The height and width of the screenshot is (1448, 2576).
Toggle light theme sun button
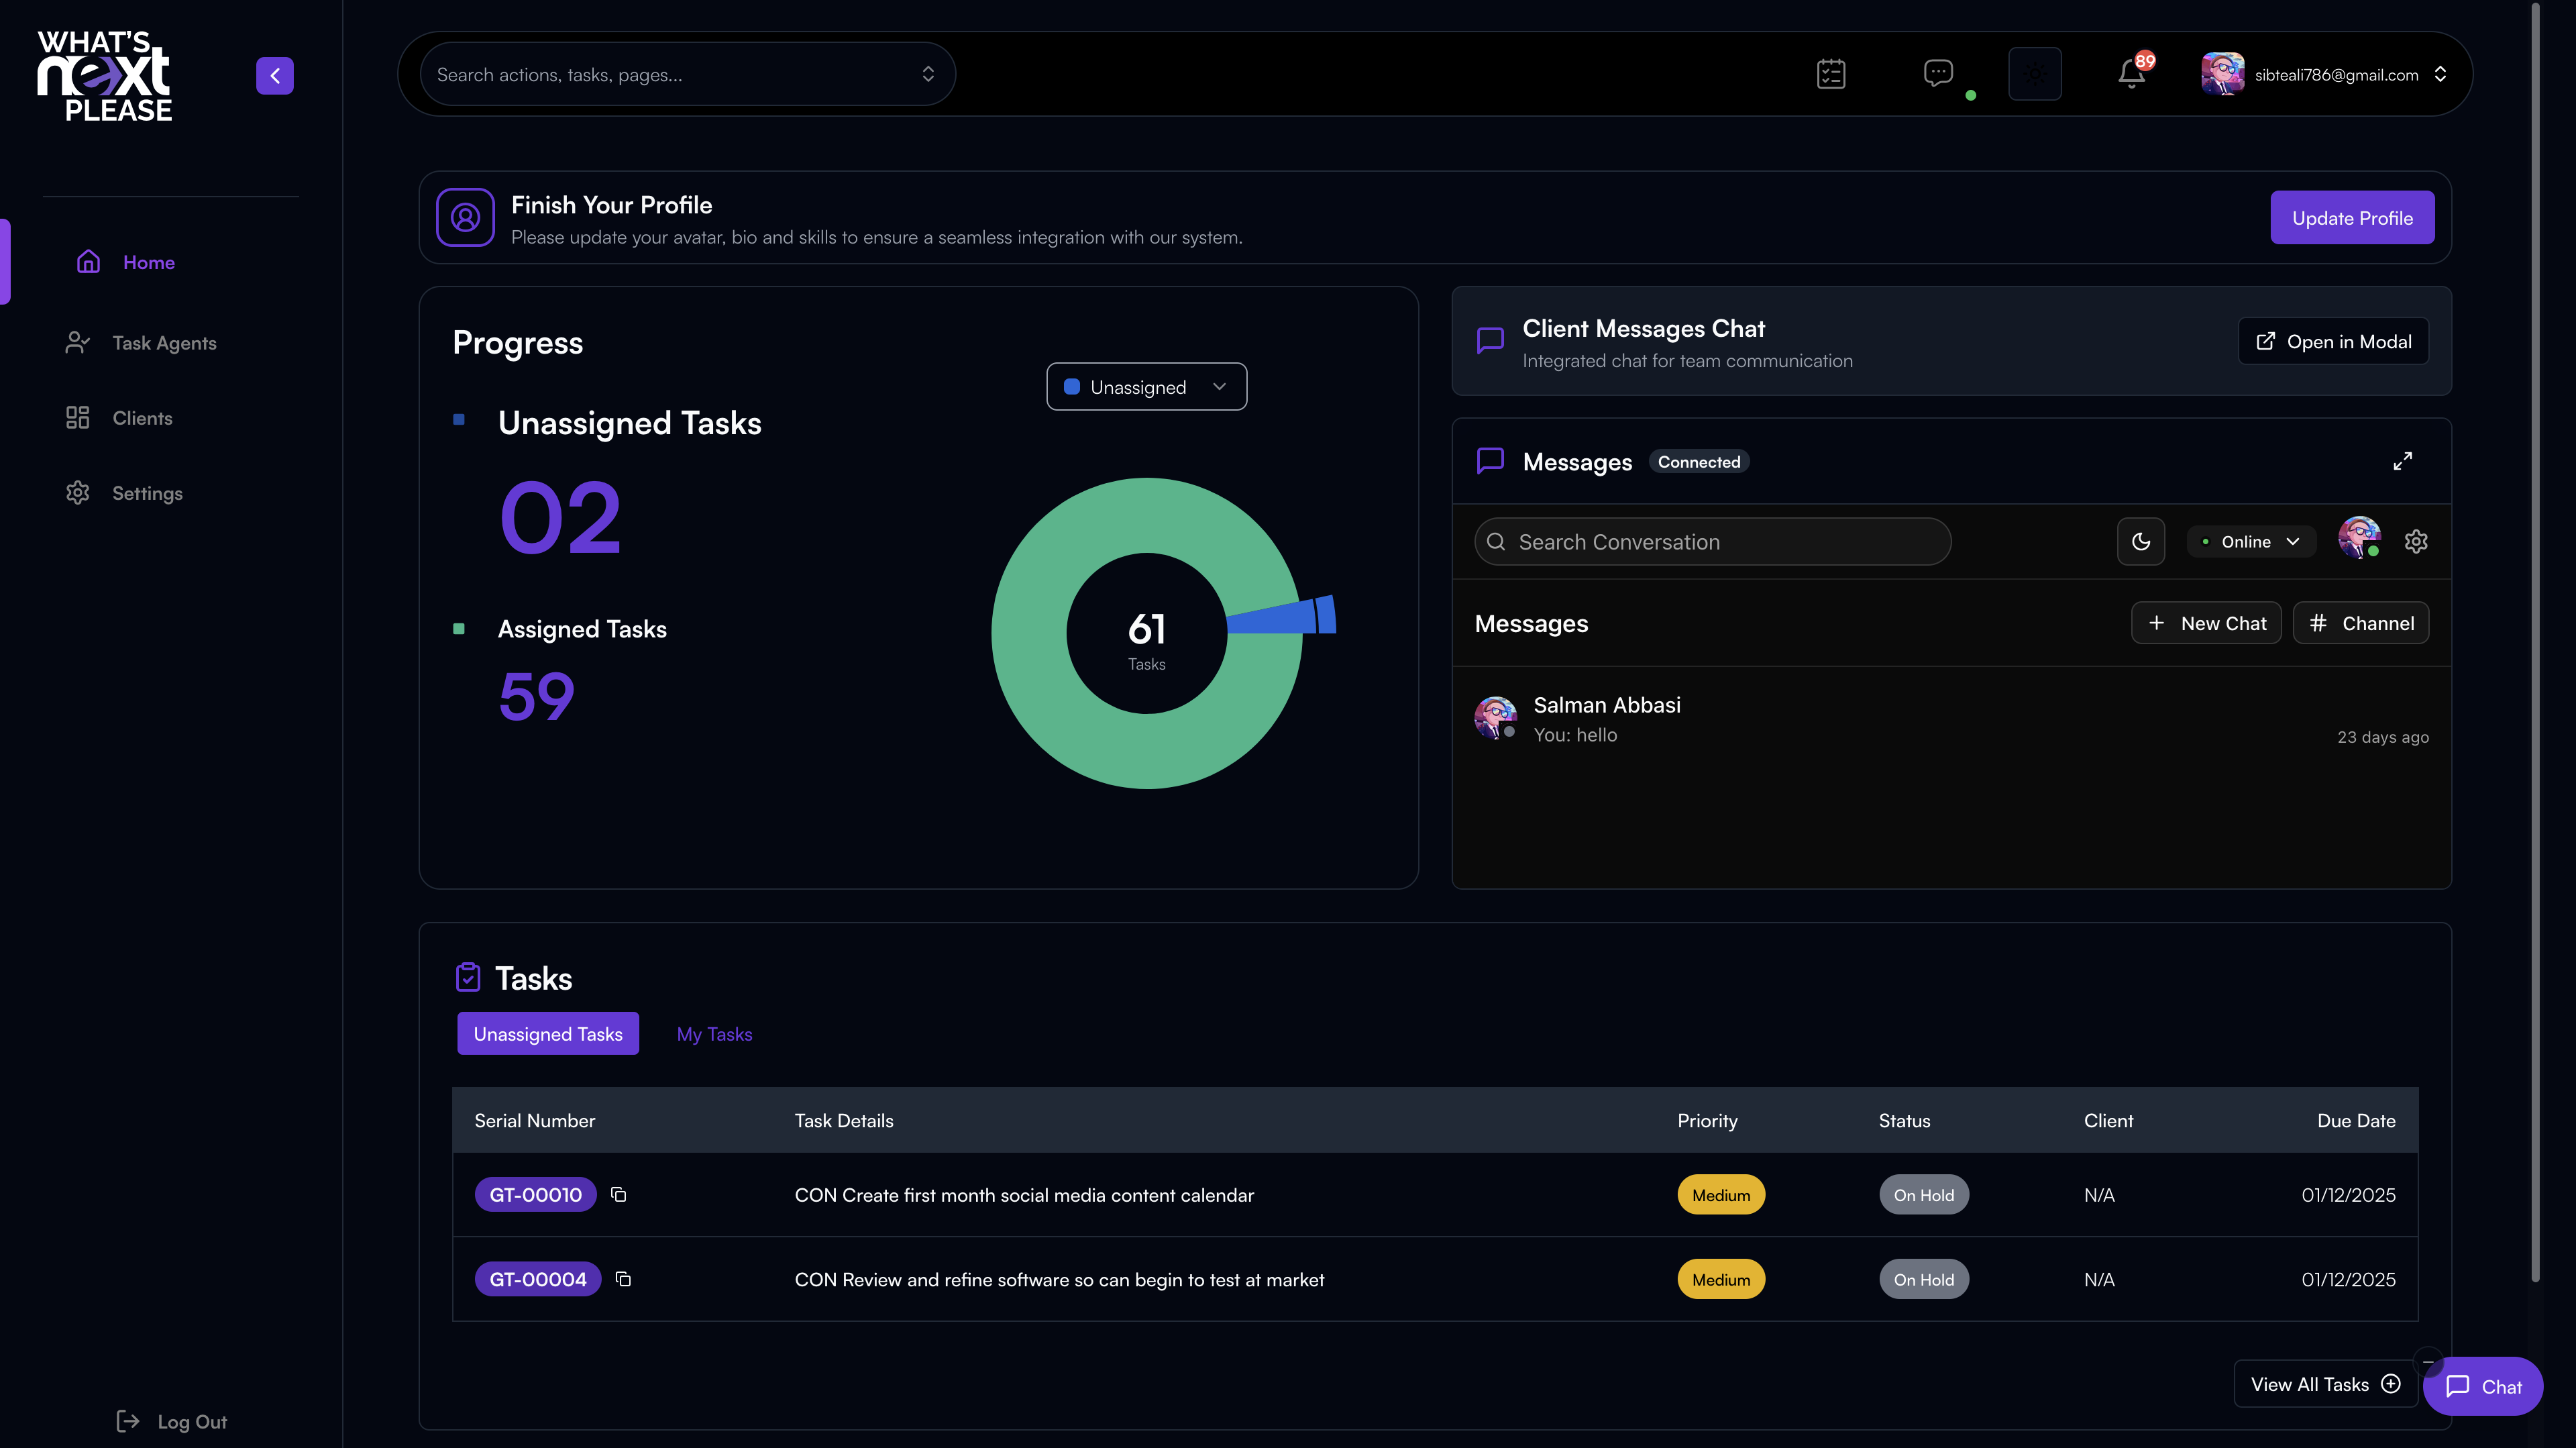pos(2035,74)
